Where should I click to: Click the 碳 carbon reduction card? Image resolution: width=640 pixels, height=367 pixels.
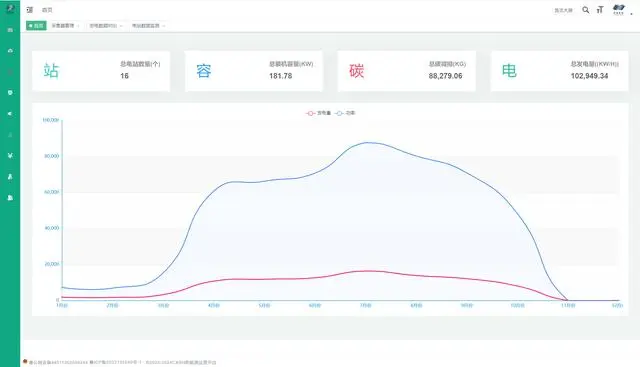407,71
